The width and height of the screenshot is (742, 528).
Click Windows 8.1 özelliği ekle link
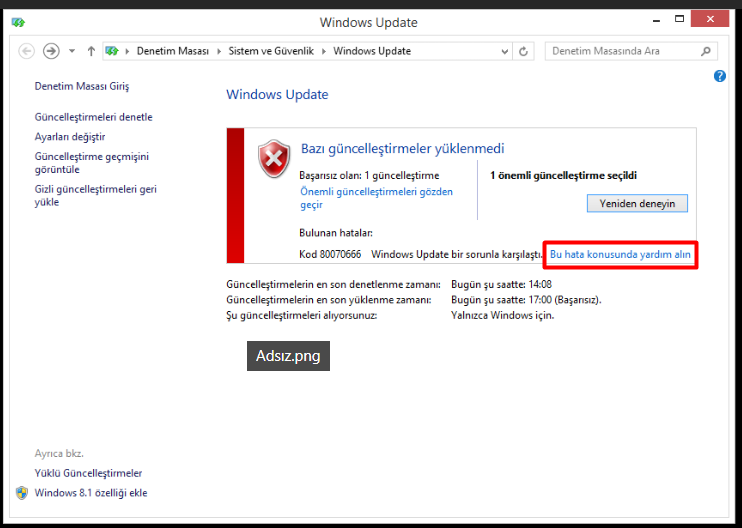pos(91,493)
